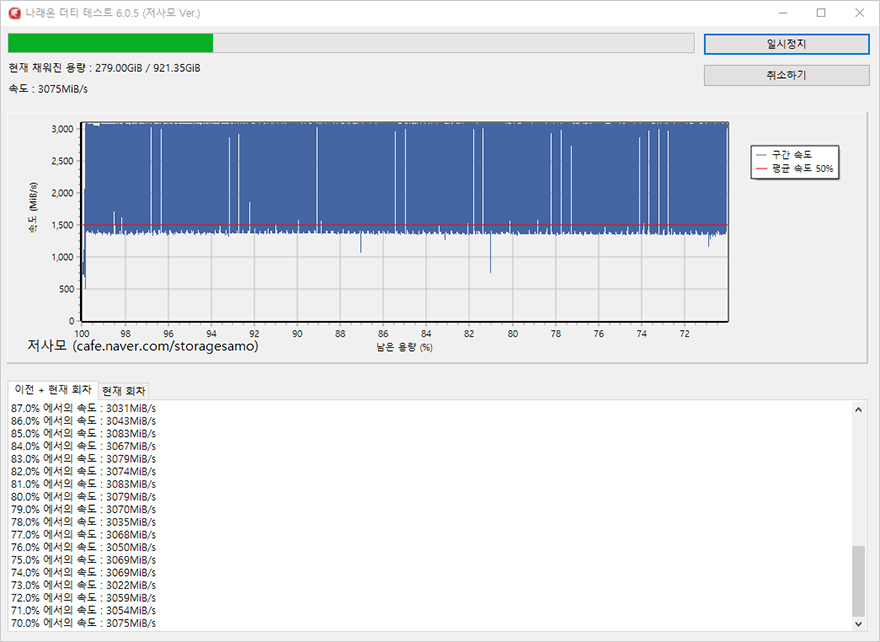Click the 현재 채워진 용량 279.00GiB text
The width and height of the screenshot is (880, 642).
104,68
